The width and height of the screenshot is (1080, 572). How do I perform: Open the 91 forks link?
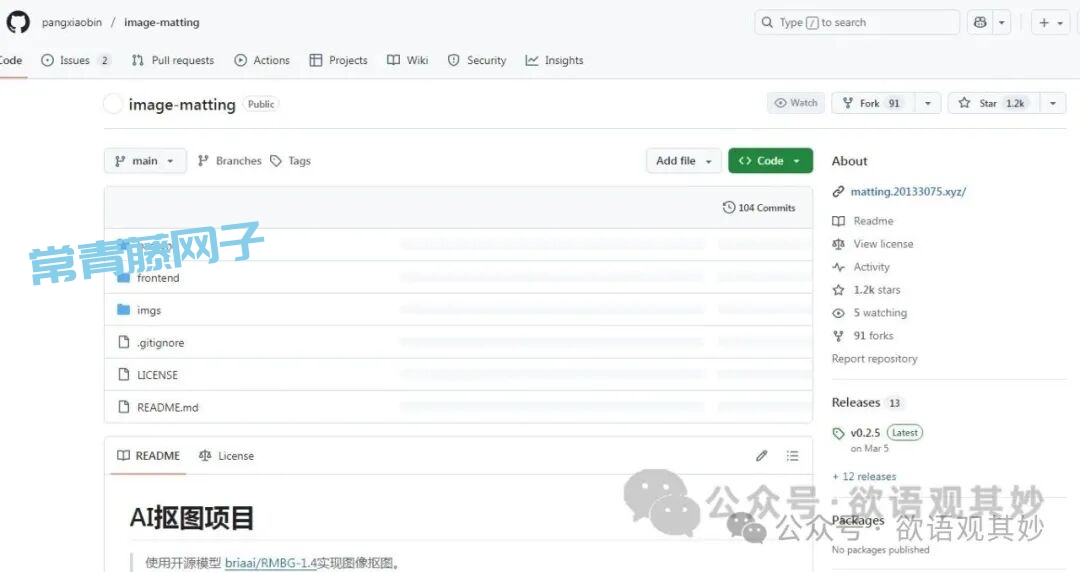[x=873, y=336]
